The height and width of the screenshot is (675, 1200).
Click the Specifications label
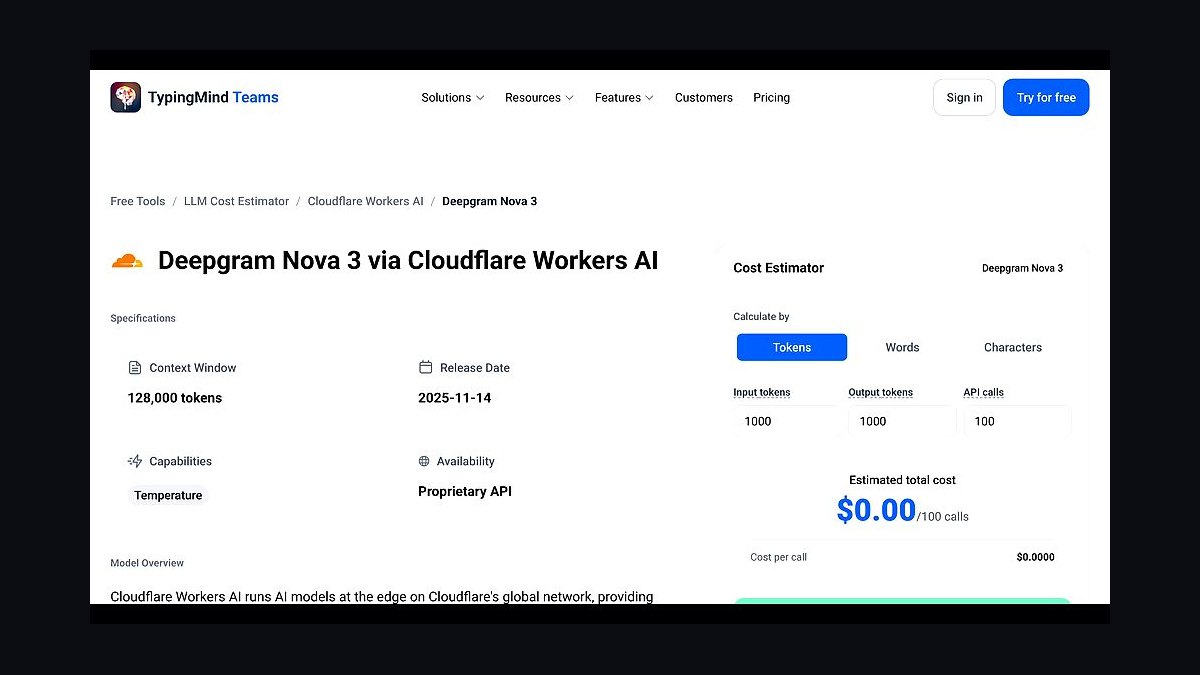click(143, 318)
